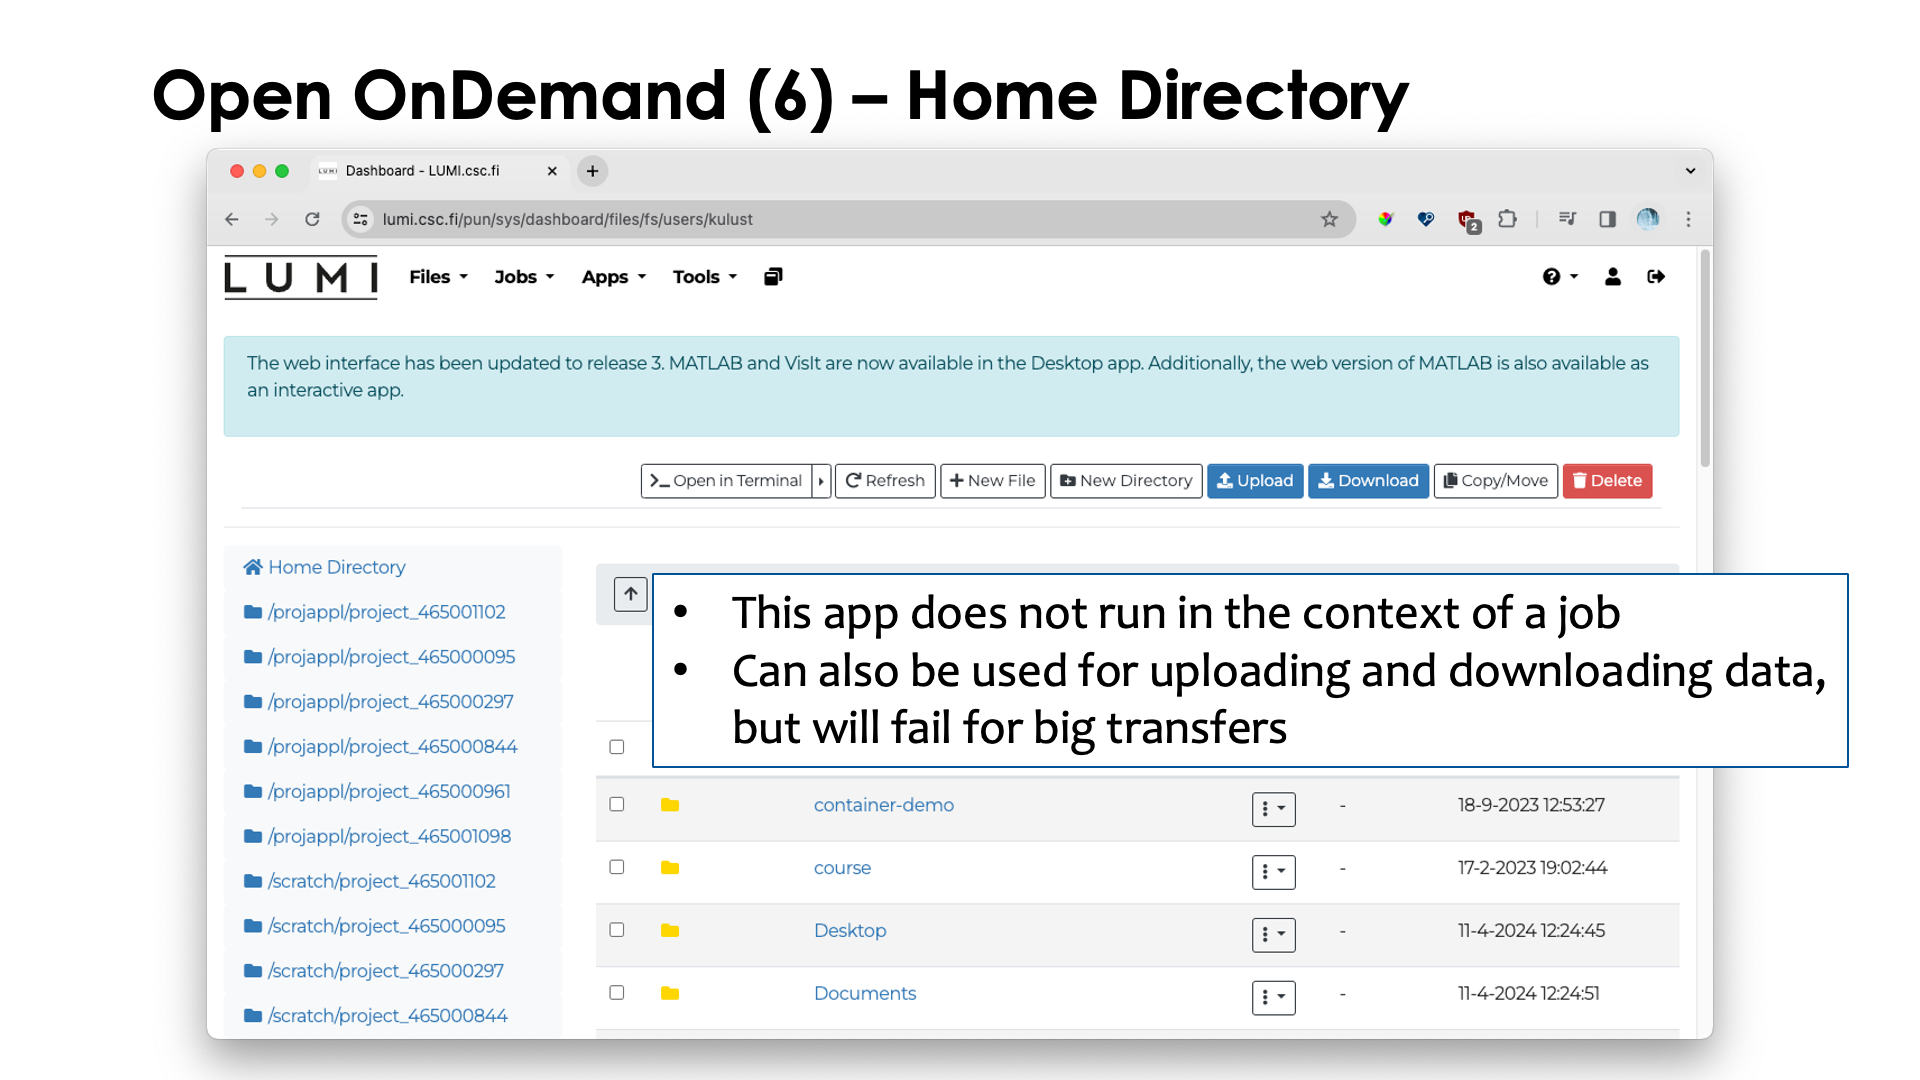Click the log out icon in LUMI navbar

click(1656, 277)
